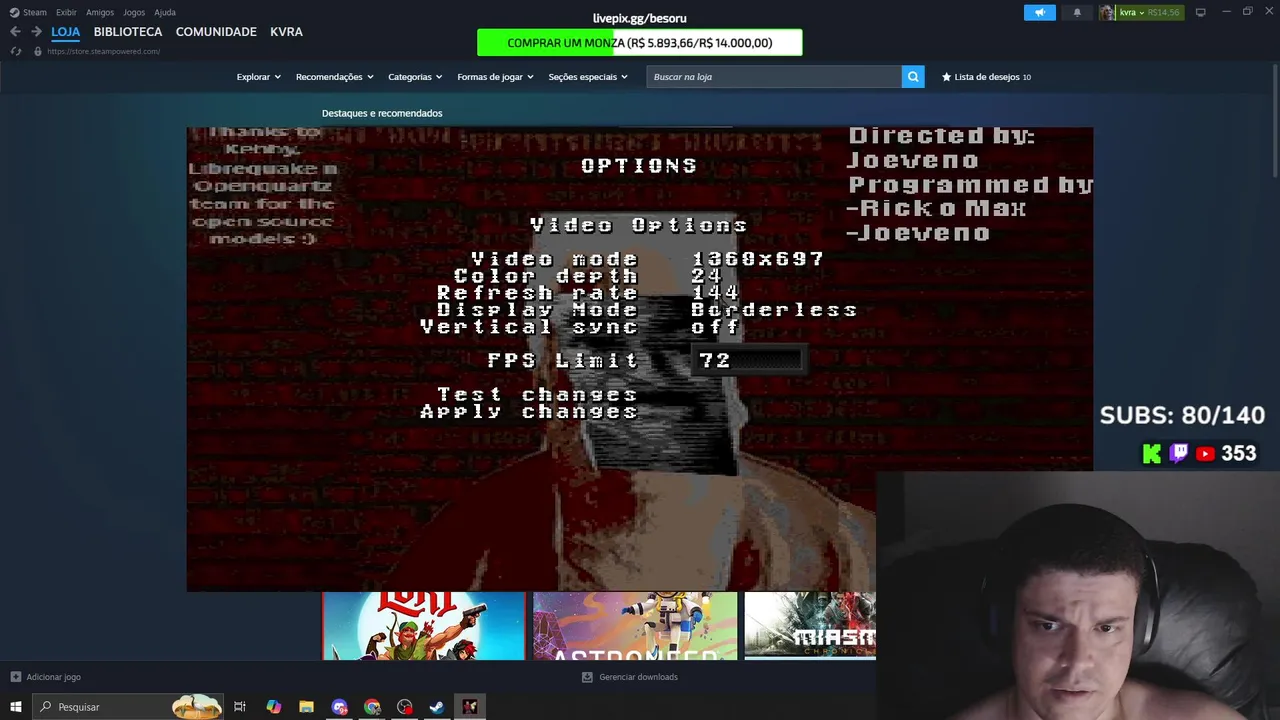Click the Miasma Chronicles thumbnail

pos(810,626)
